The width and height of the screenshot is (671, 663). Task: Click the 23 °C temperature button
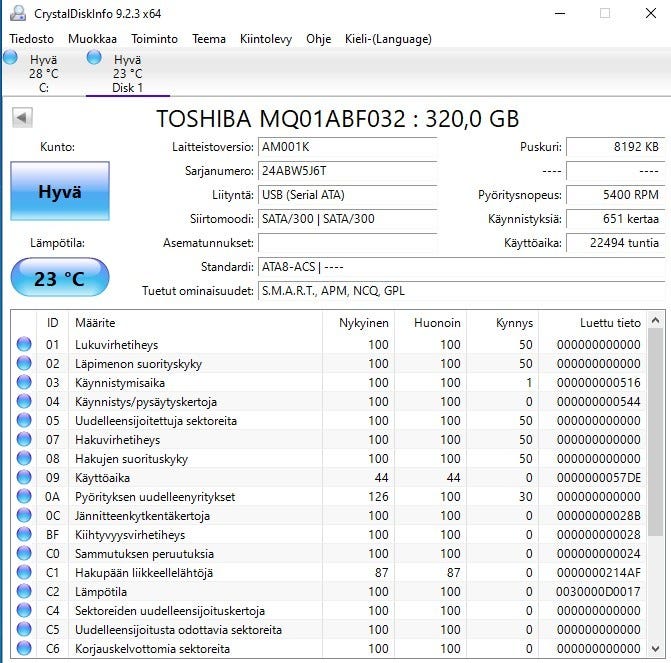(x=59, y=279)
